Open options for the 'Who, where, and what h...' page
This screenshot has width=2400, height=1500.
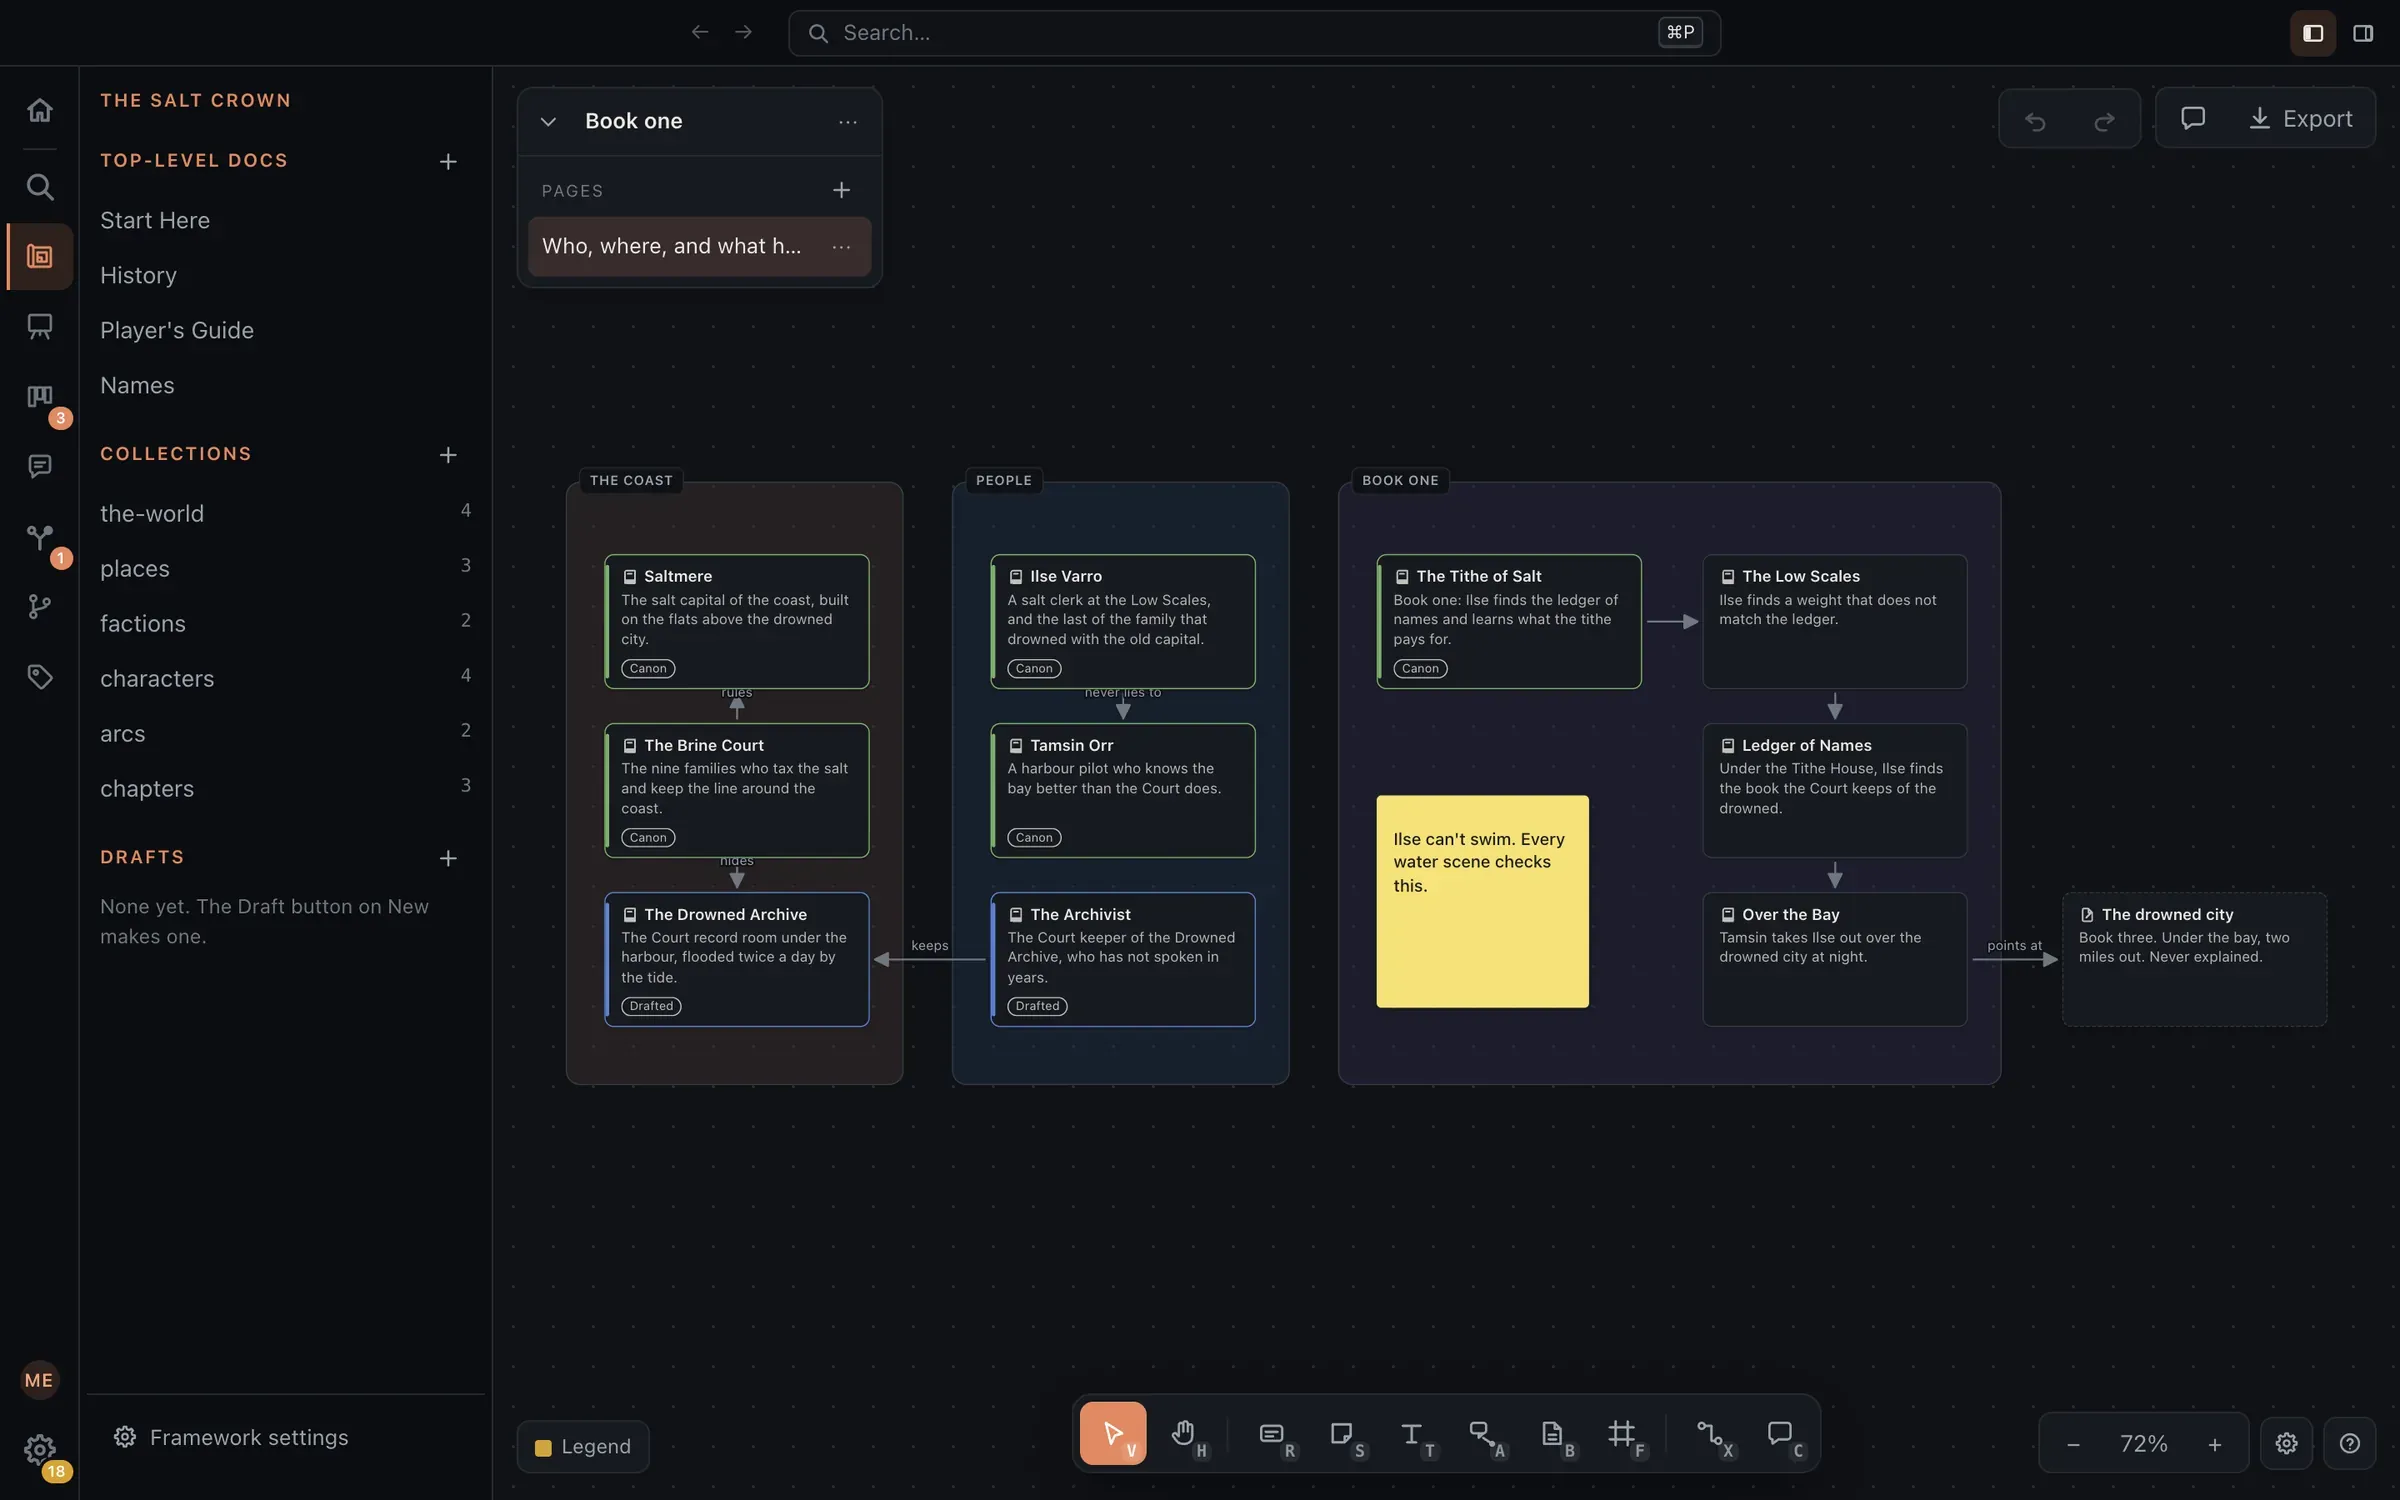(x=842, y=246)
